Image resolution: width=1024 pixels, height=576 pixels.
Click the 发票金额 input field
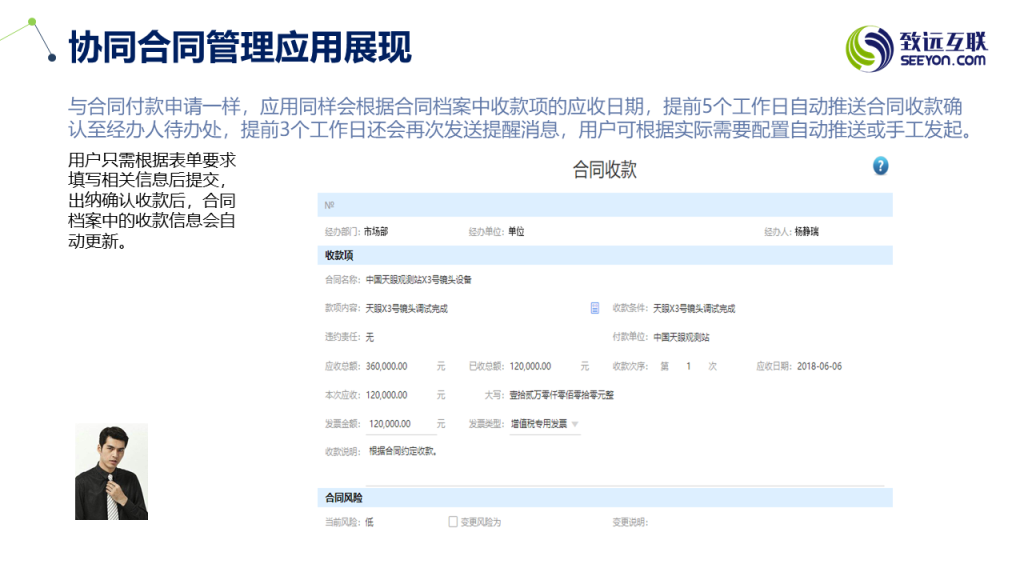pos(402,424)
